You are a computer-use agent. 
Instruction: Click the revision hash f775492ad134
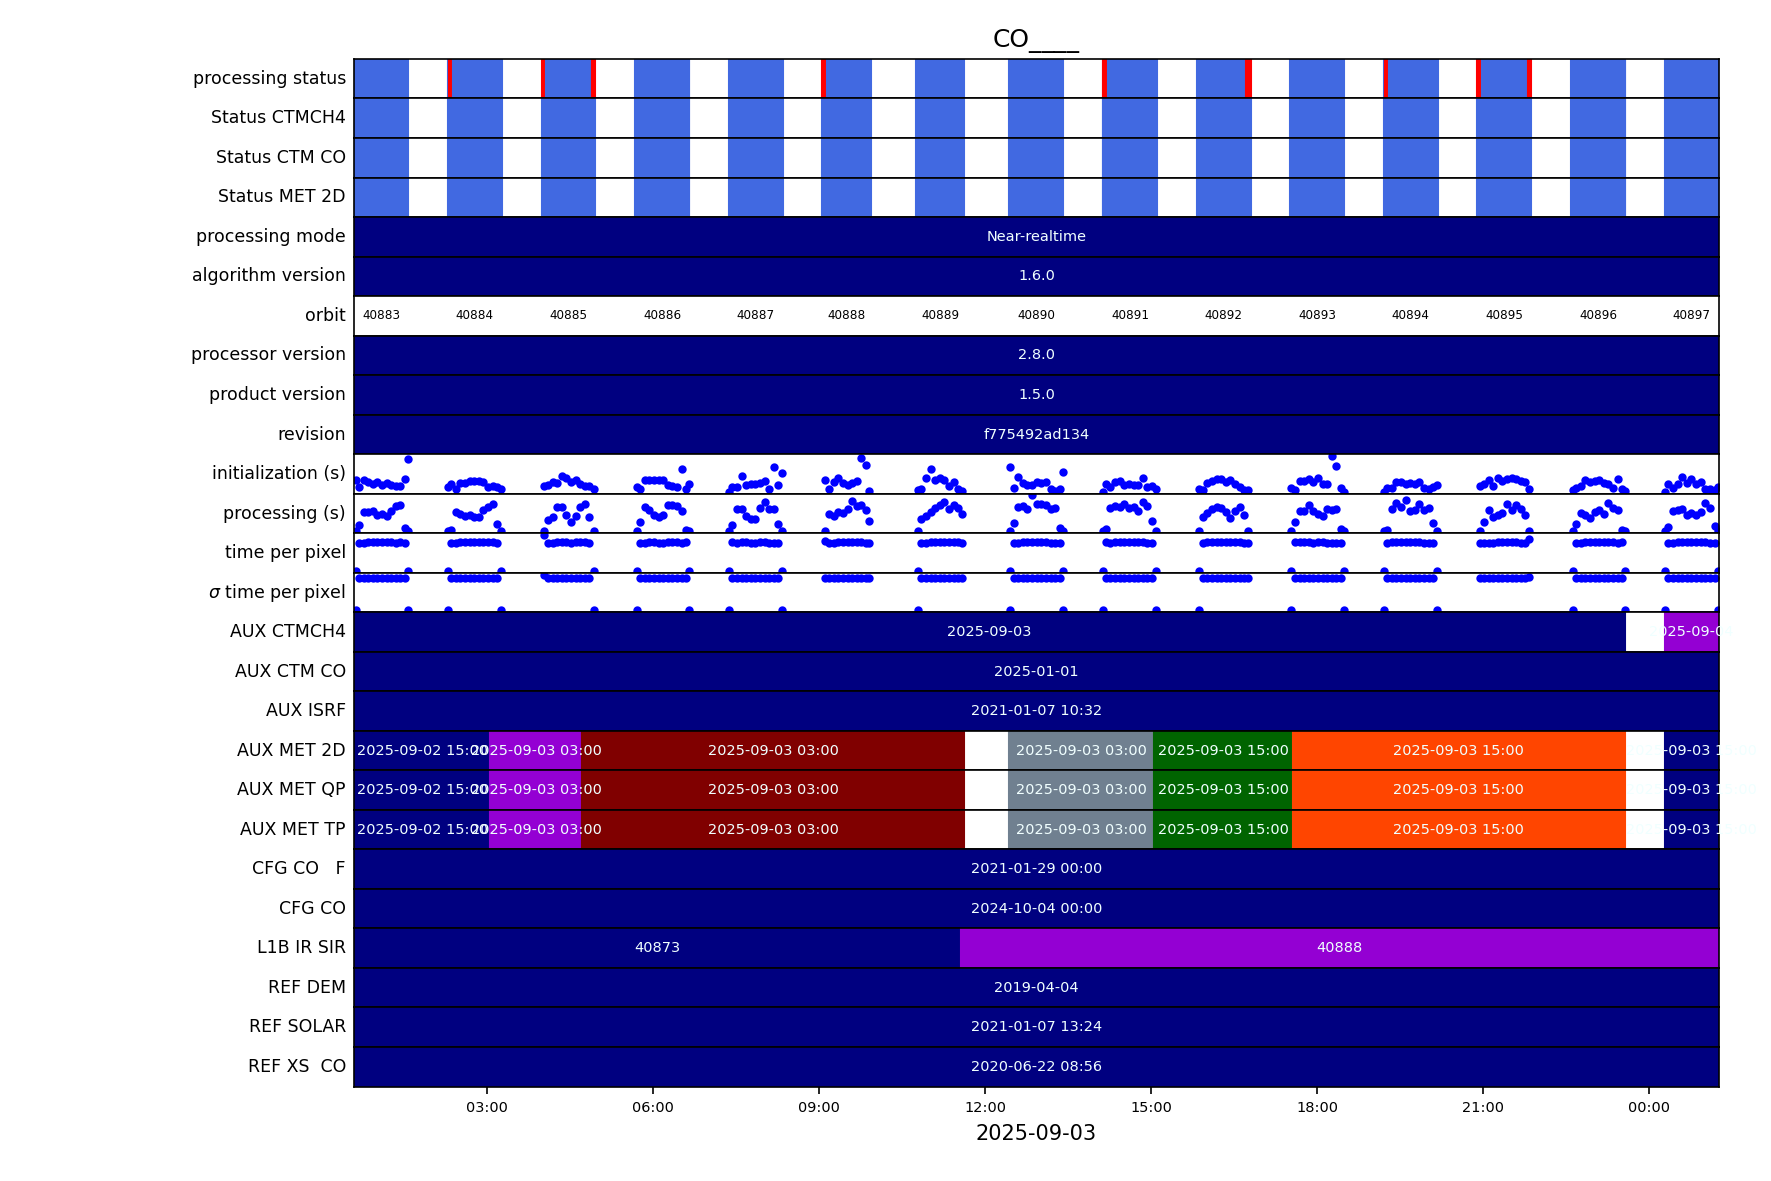pos(1036,434)
